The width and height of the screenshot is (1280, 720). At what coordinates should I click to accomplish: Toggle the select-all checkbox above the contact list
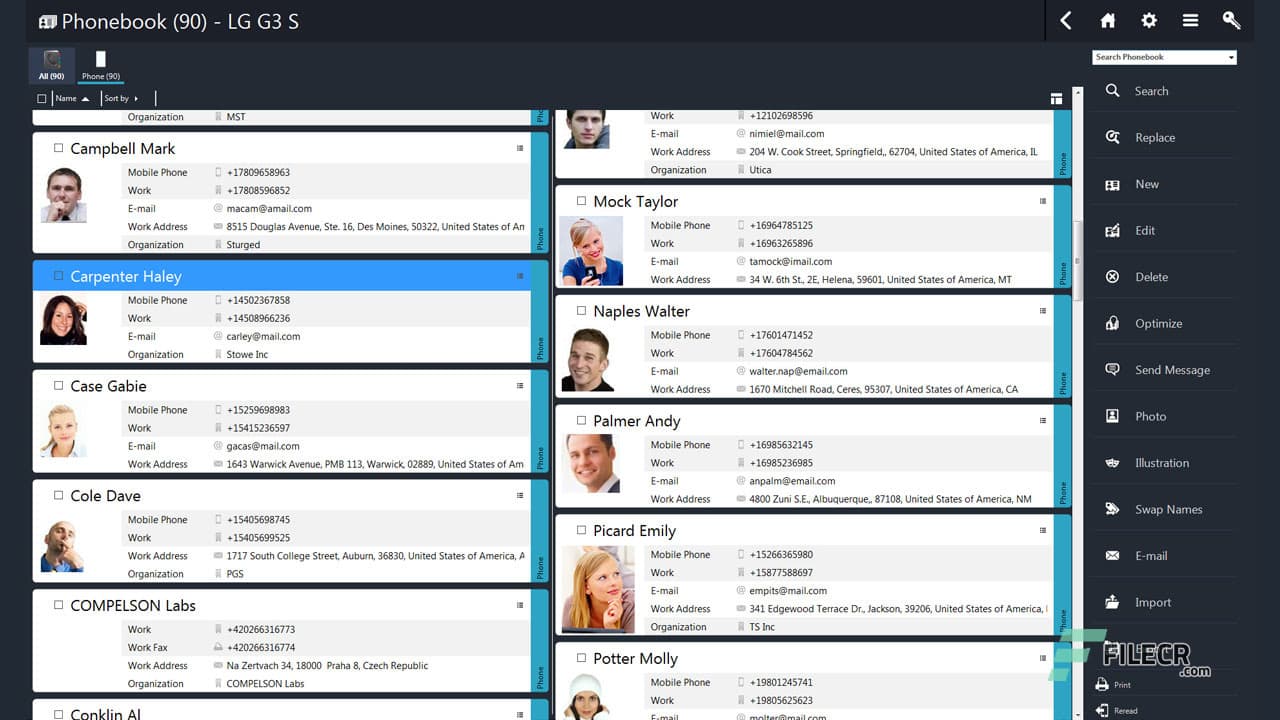tap(41, 98)
